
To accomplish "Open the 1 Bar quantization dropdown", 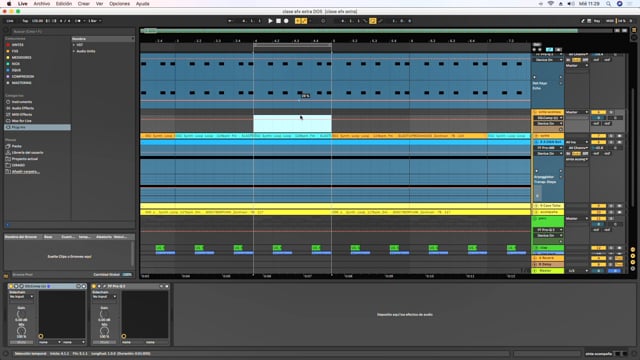I will coord(94,21).
